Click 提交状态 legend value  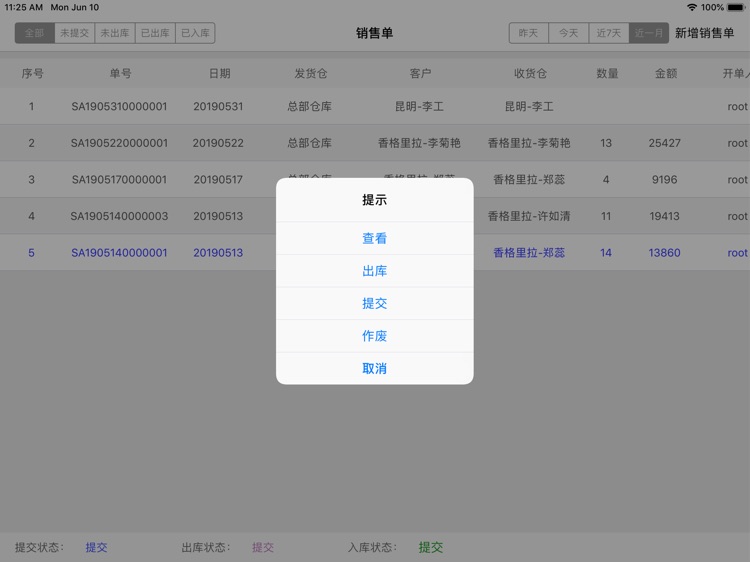(96, 547)
